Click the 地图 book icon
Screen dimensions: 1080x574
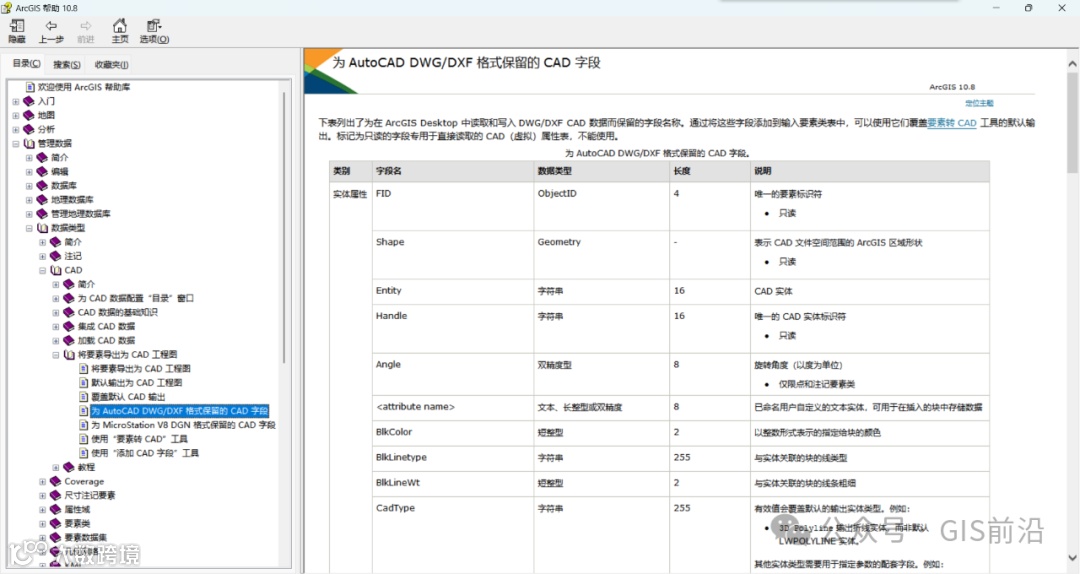[29, 115]
